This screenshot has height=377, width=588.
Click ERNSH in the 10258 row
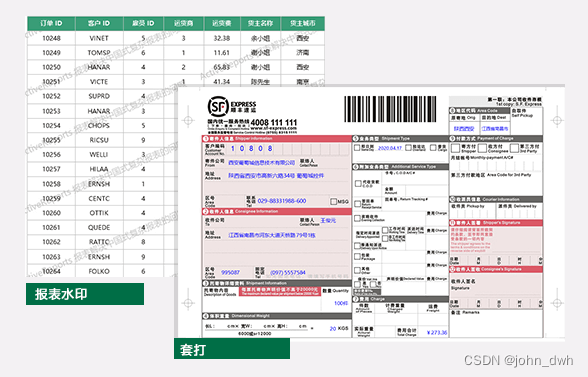99,184
